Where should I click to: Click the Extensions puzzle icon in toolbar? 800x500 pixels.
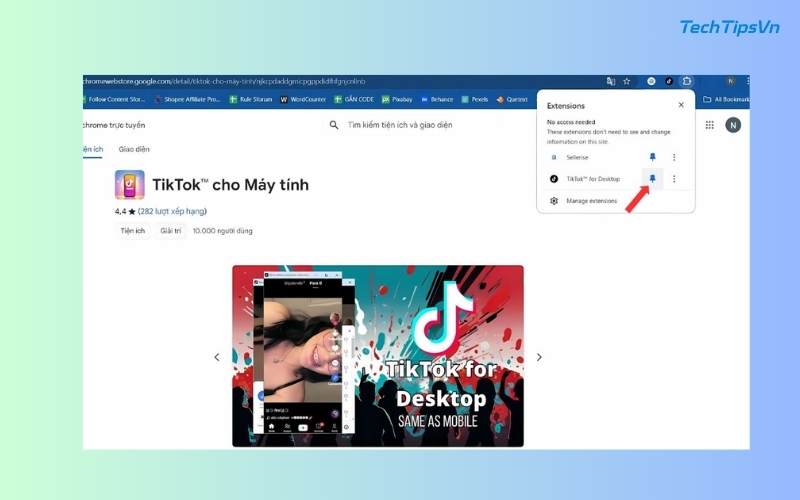(687, 81)
